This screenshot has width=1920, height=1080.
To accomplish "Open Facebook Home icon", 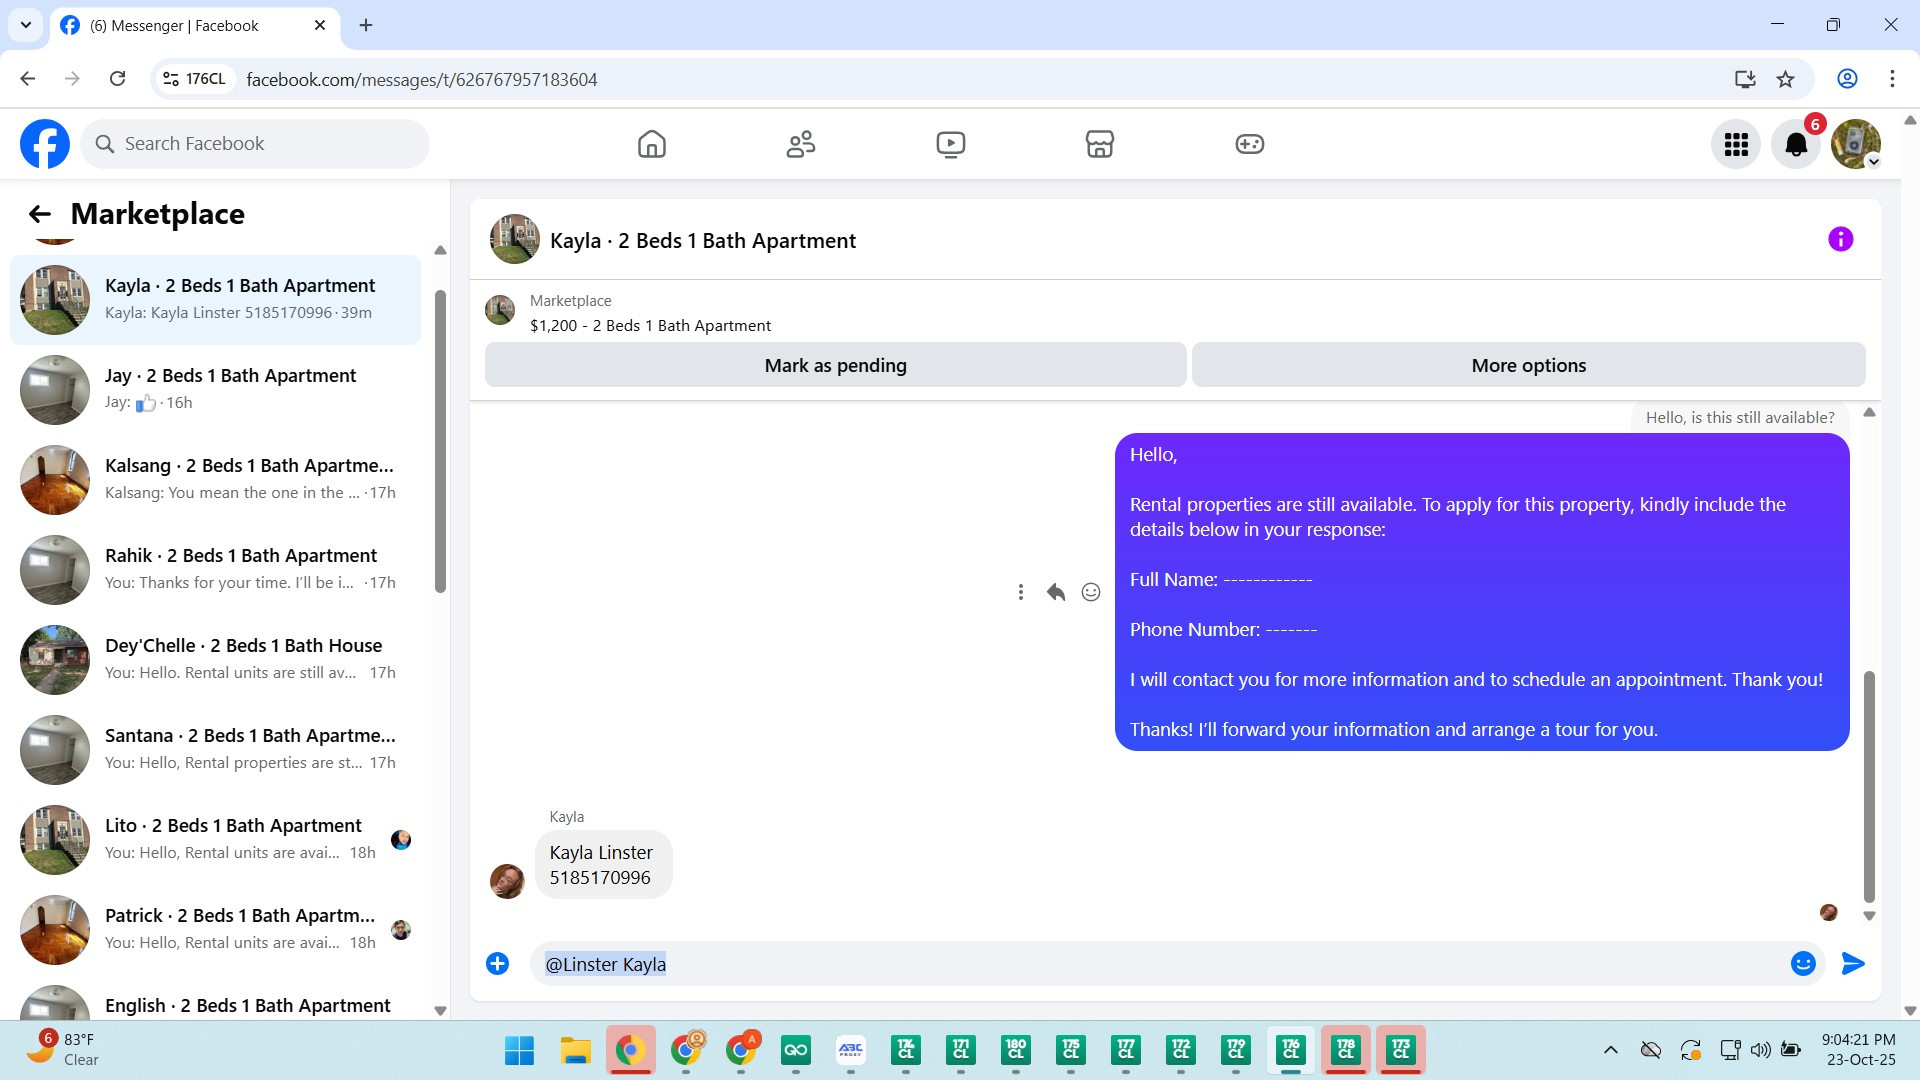I will click(x=651, y=144).
